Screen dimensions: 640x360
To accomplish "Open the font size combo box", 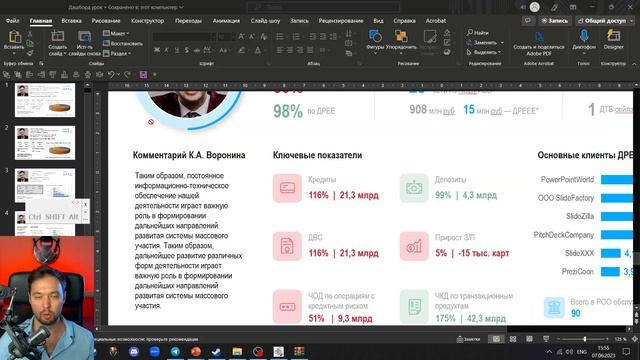I will click(x=226, y=37).
